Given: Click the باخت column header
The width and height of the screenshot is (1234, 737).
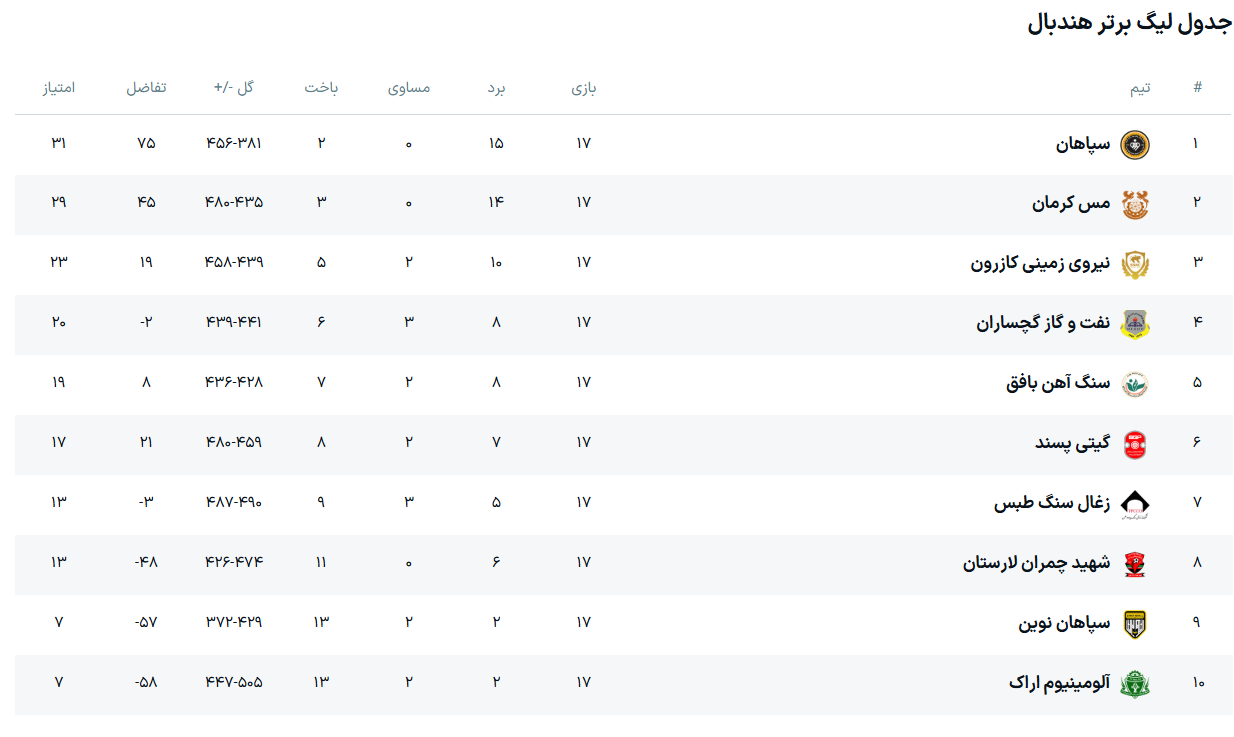Looking at the screenshot, I should pos(321,88).
